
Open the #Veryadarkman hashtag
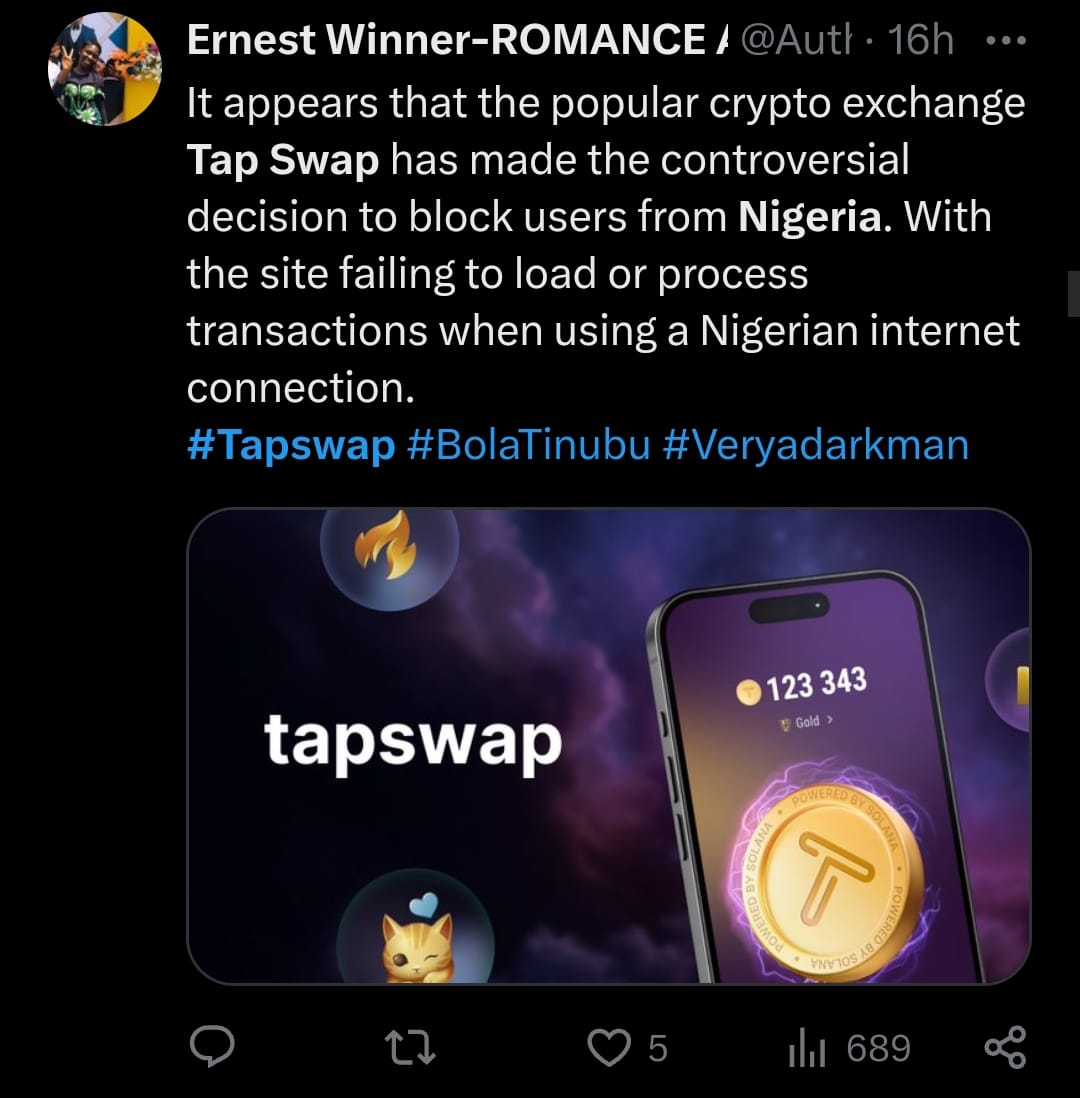815,445
